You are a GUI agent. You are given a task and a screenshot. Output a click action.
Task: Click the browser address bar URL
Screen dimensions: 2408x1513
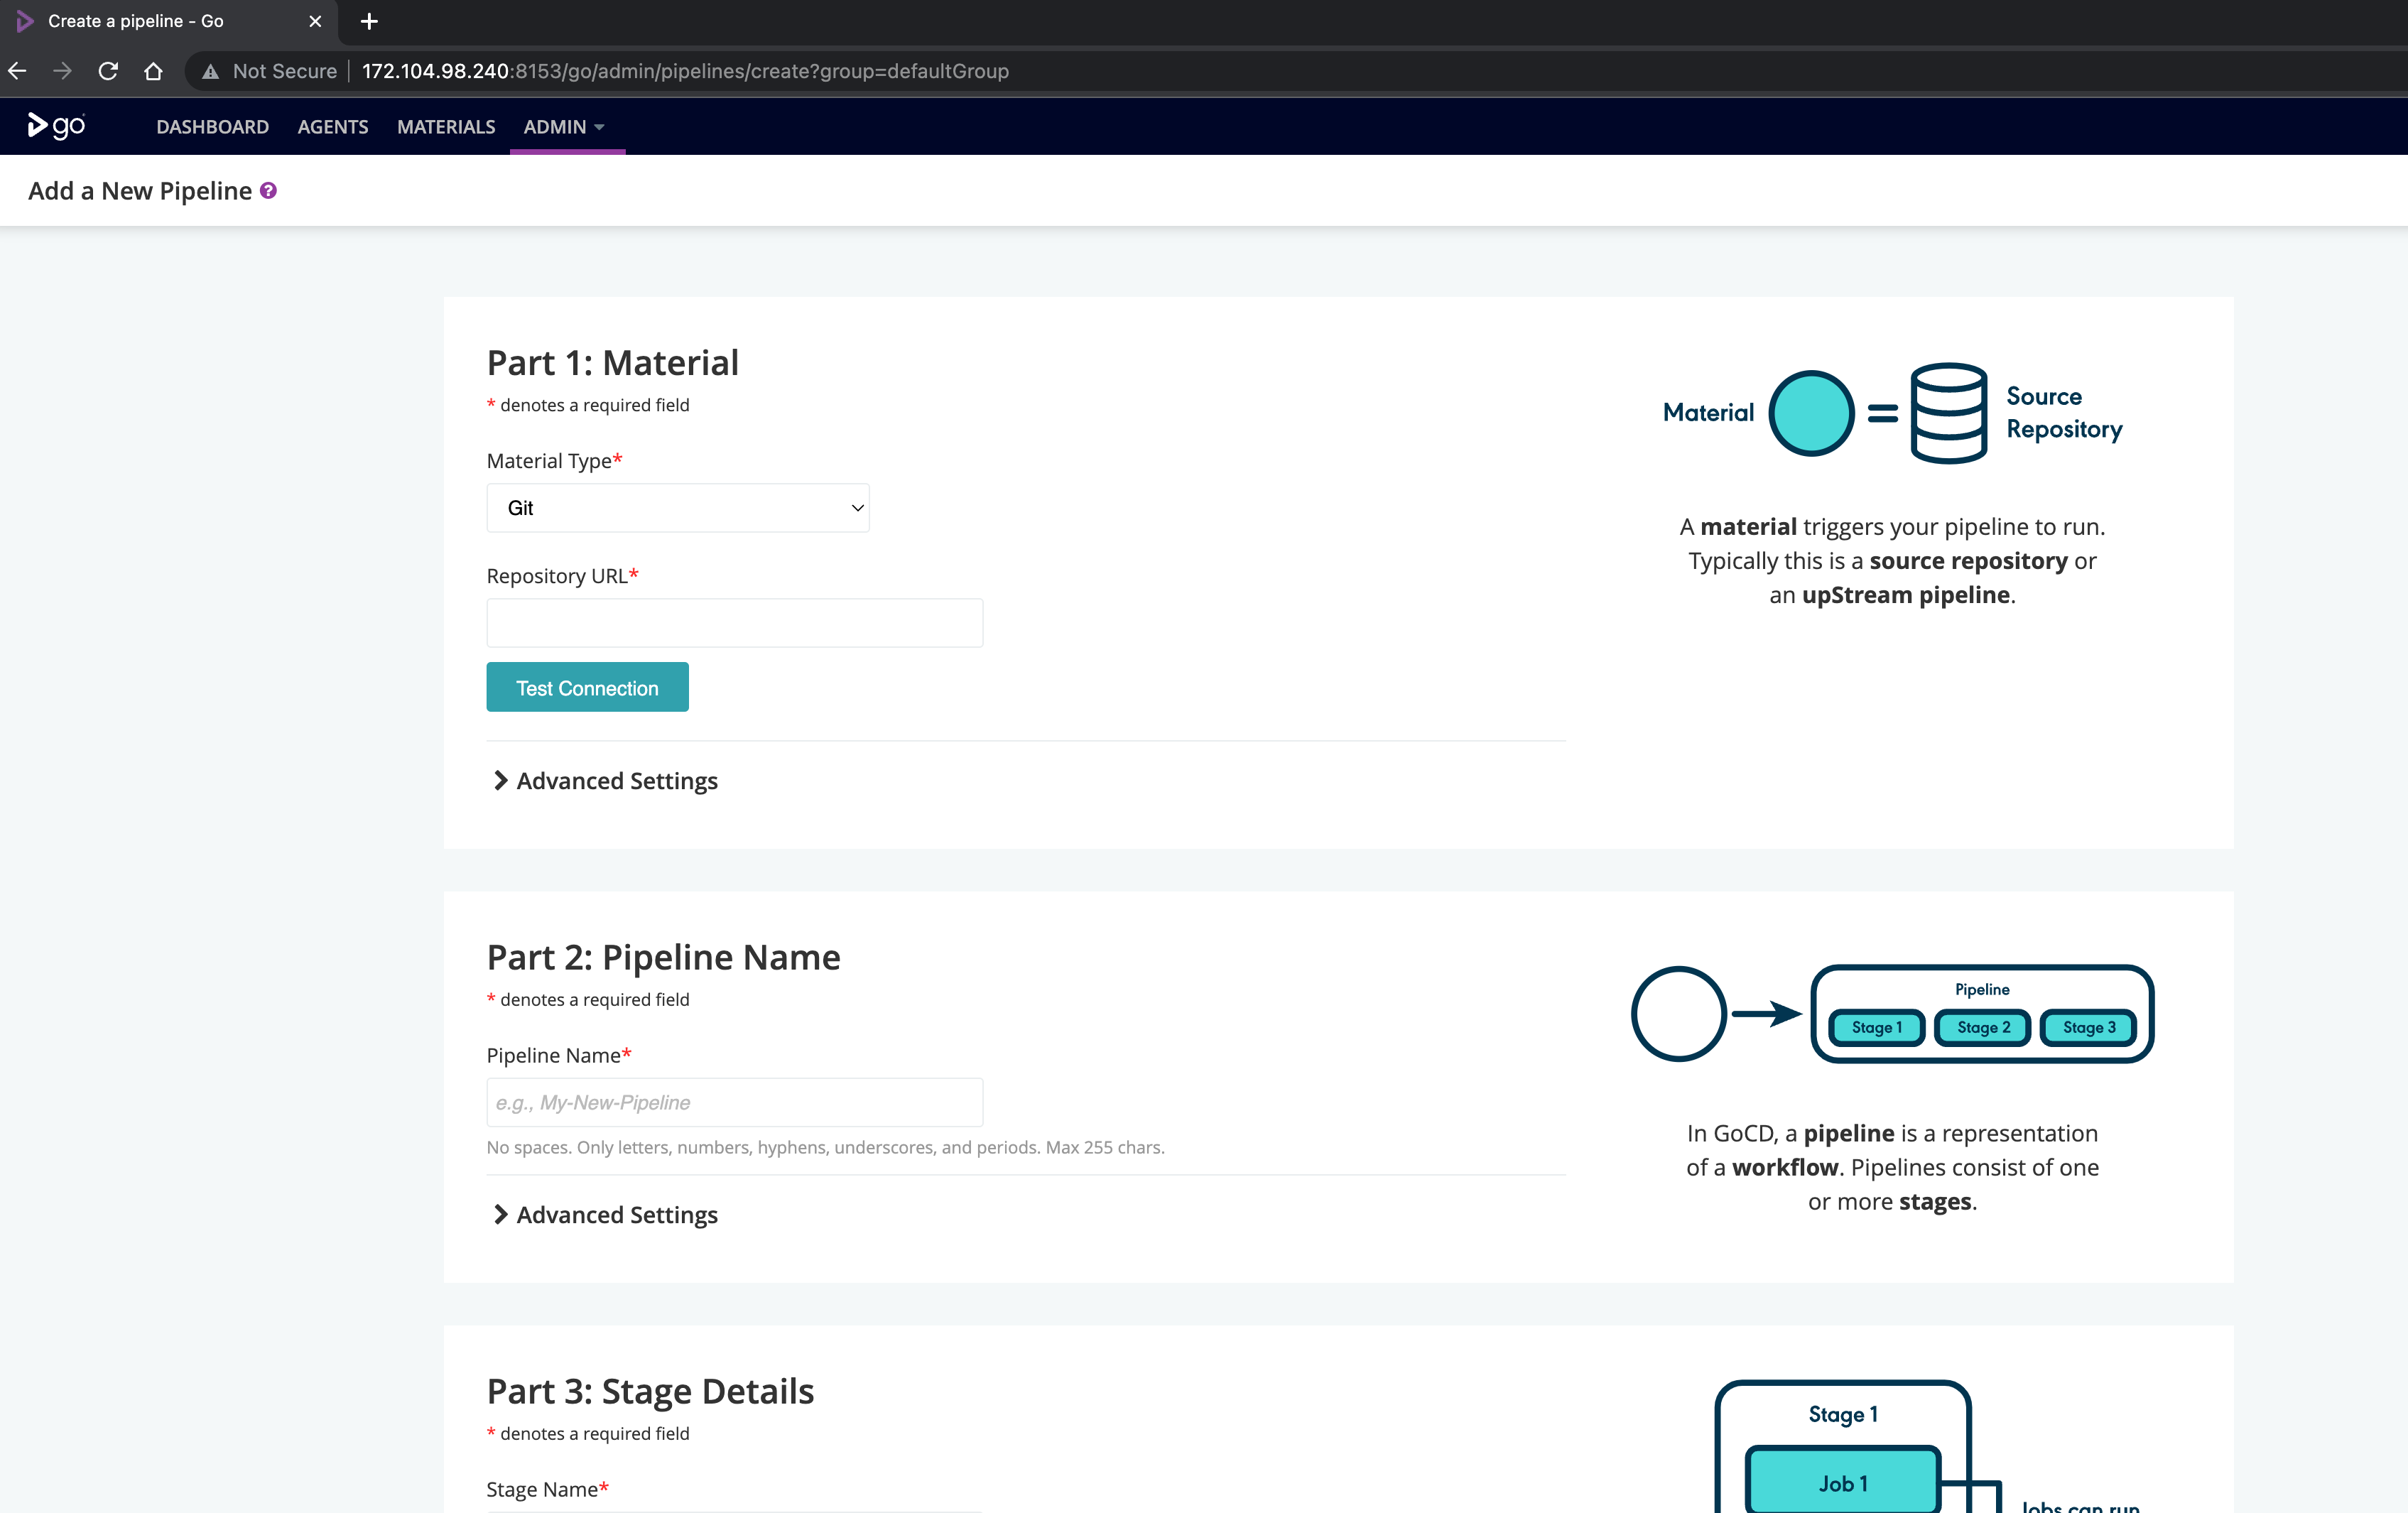[684, 71]
